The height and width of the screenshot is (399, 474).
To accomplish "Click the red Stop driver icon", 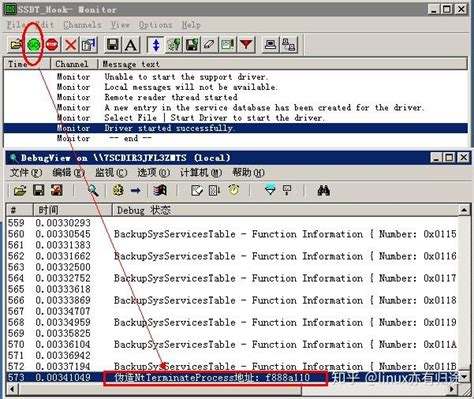I will 52,44.
